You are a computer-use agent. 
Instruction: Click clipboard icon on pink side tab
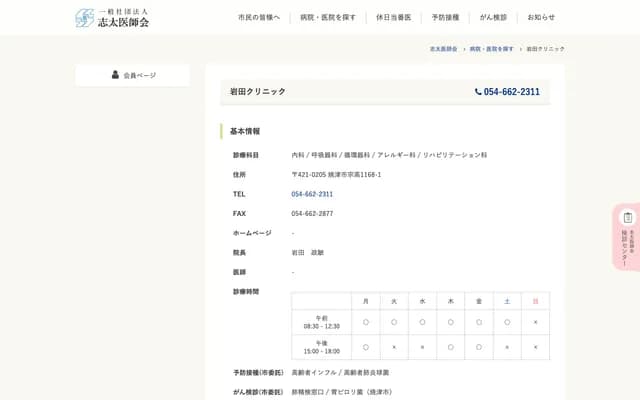(628, 218)
